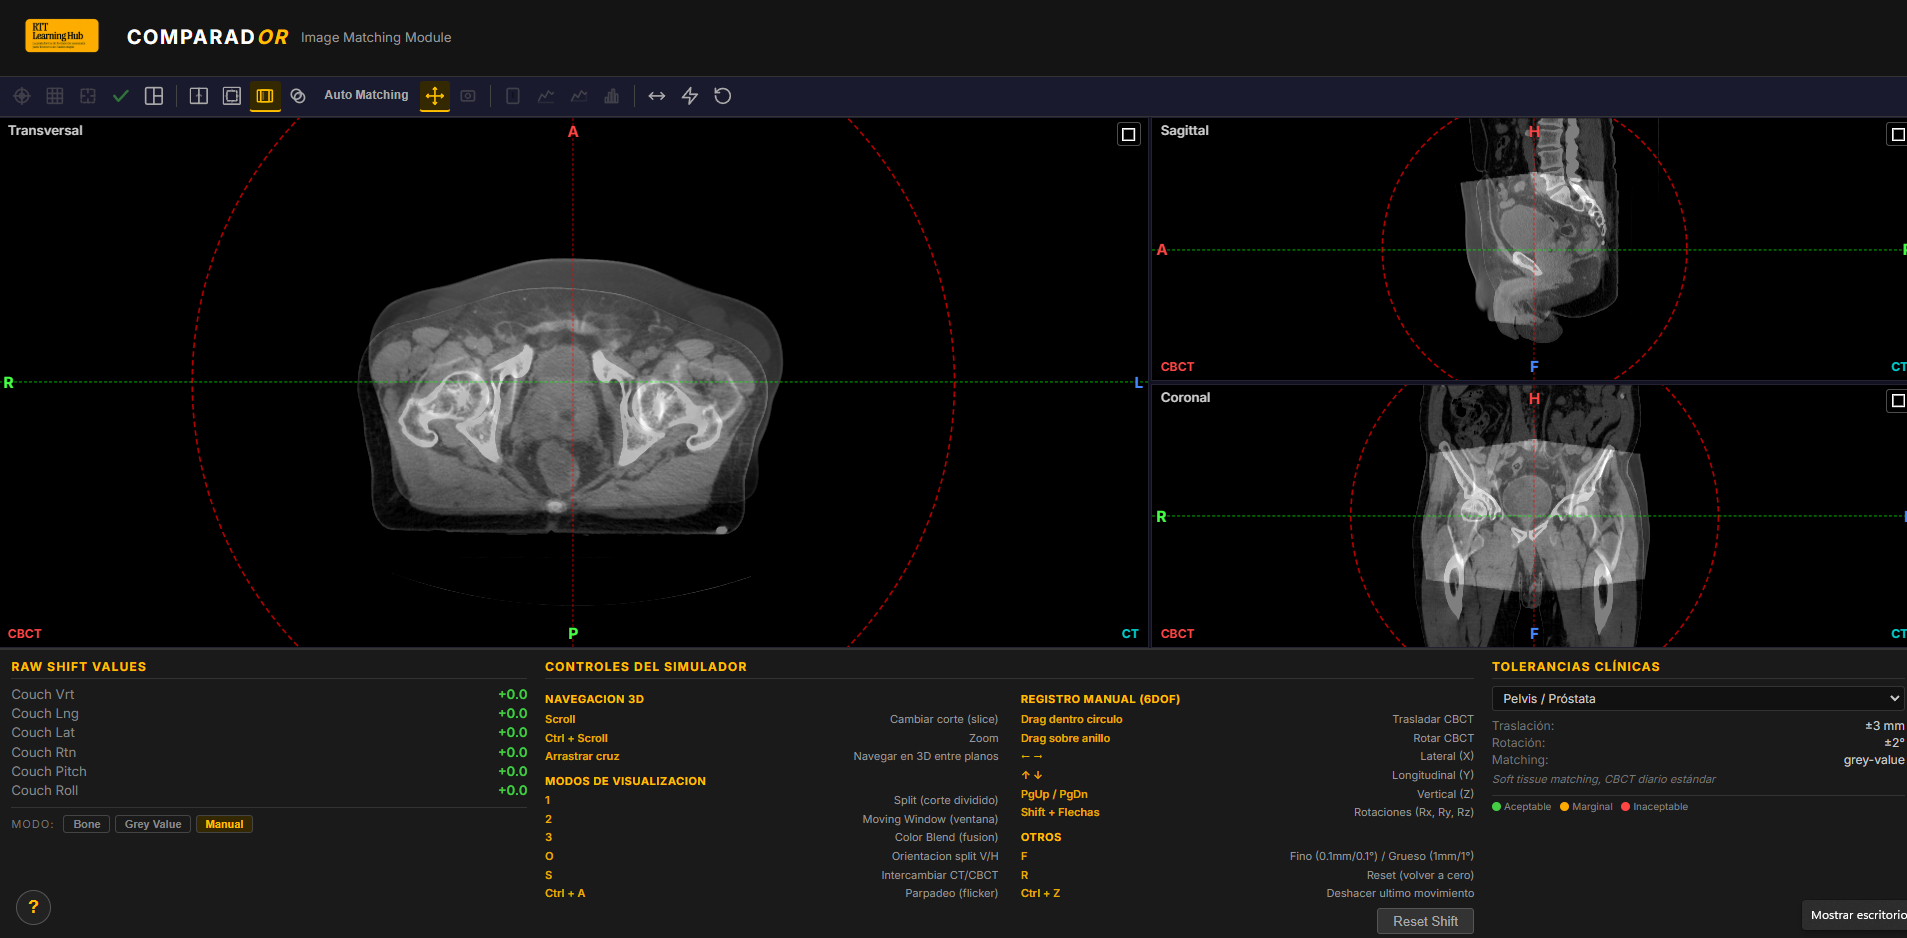Click the circular reset arrow icon

point(723,96)
